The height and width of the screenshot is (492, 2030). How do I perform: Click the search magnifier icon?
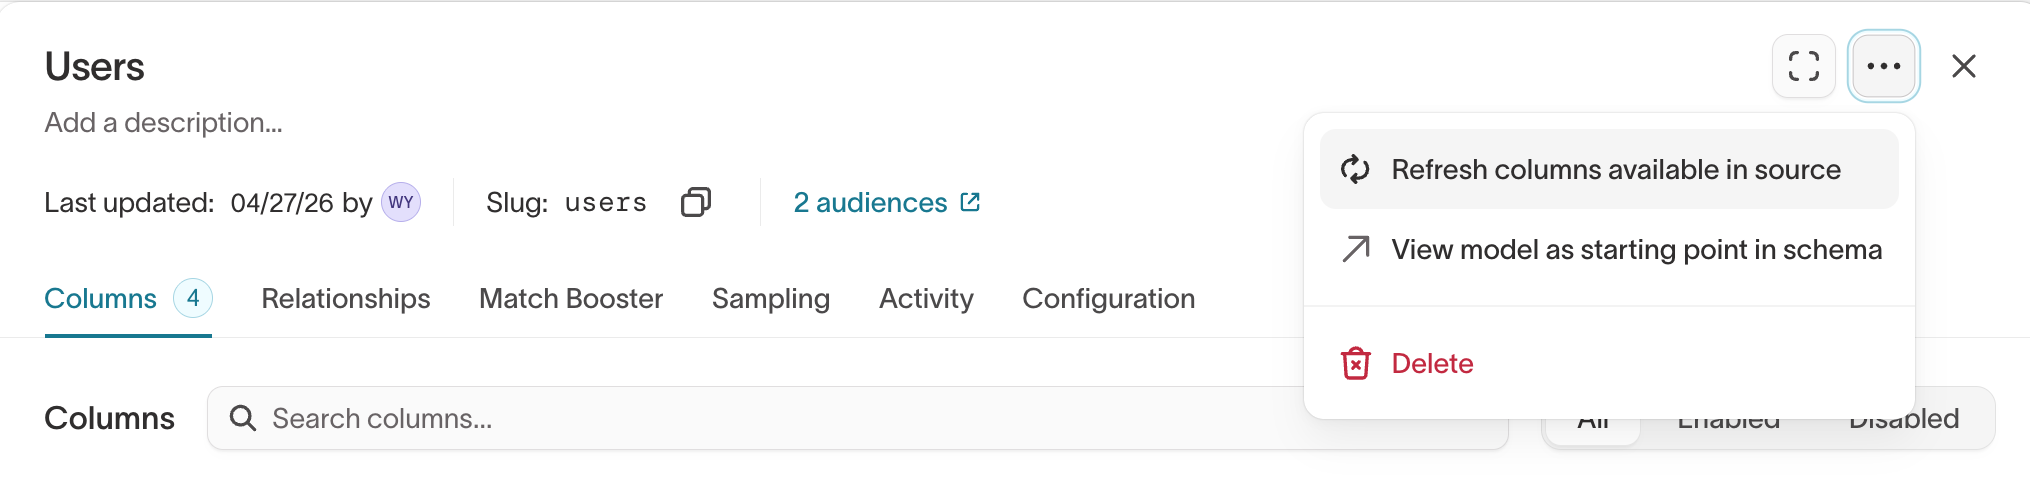tap(242, 418)
